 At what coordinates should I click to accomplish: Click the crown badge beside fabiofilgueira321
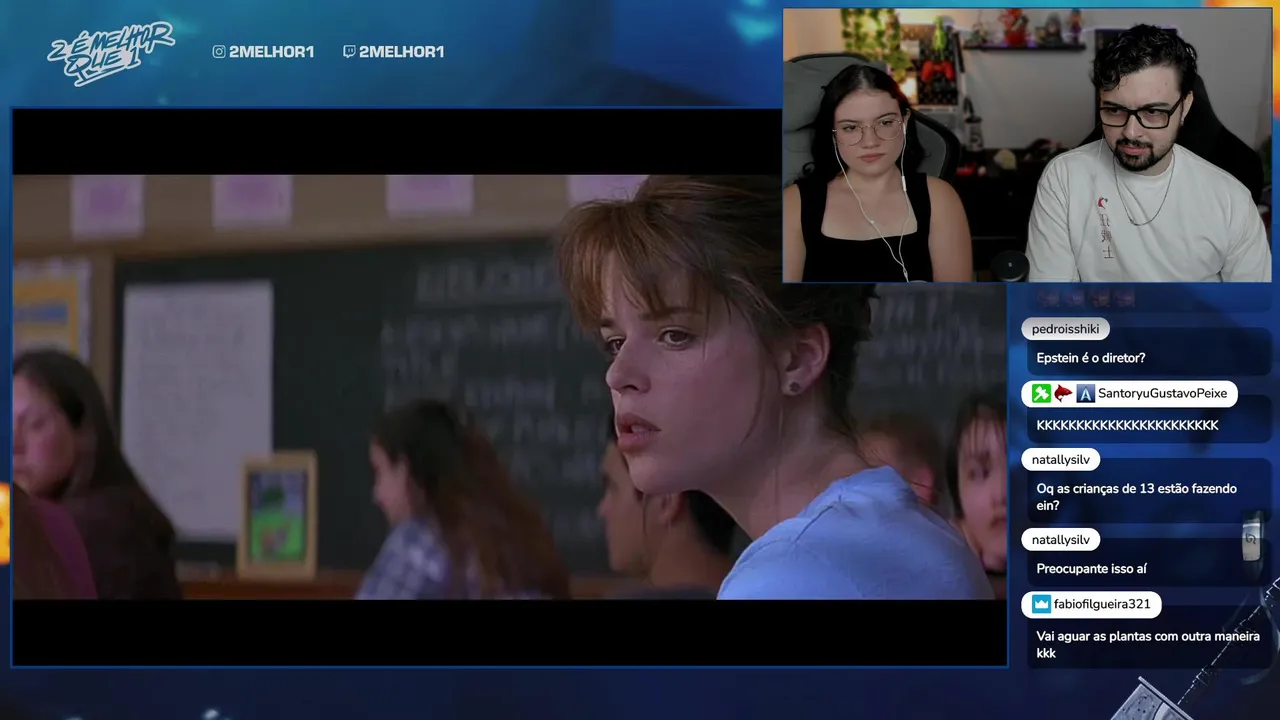point(1041,604)
